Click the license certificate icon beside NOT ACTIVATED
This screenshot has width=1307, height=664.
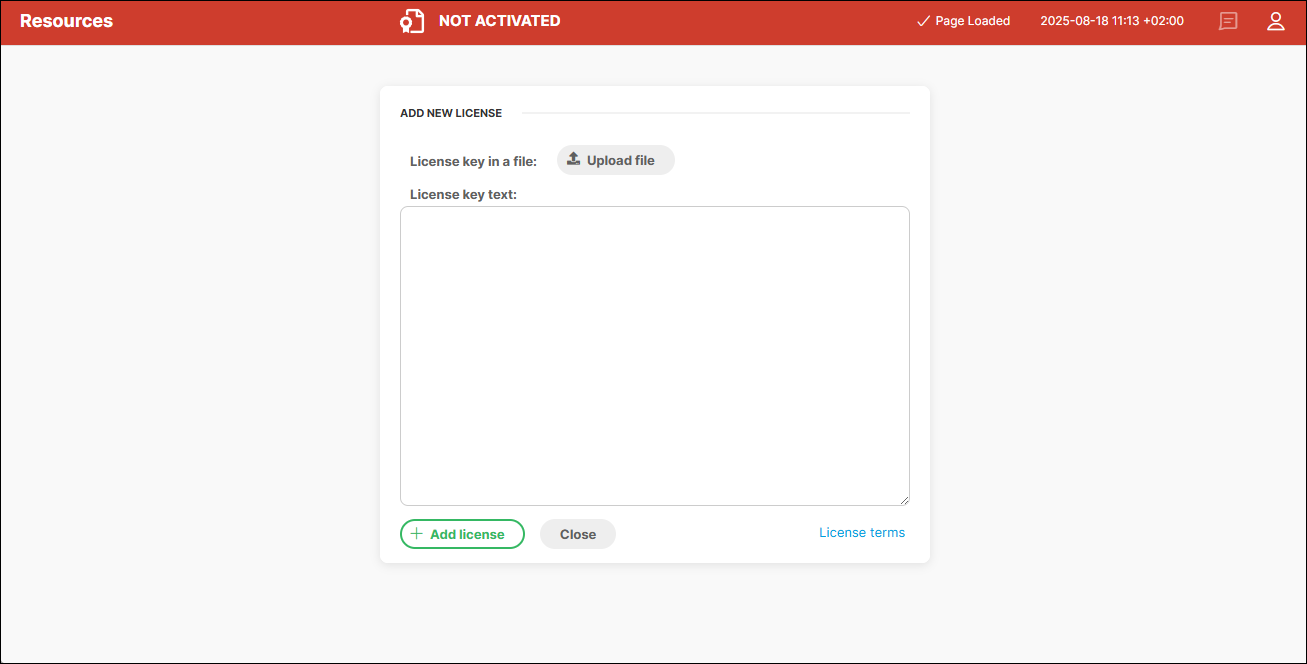point(412,20)
